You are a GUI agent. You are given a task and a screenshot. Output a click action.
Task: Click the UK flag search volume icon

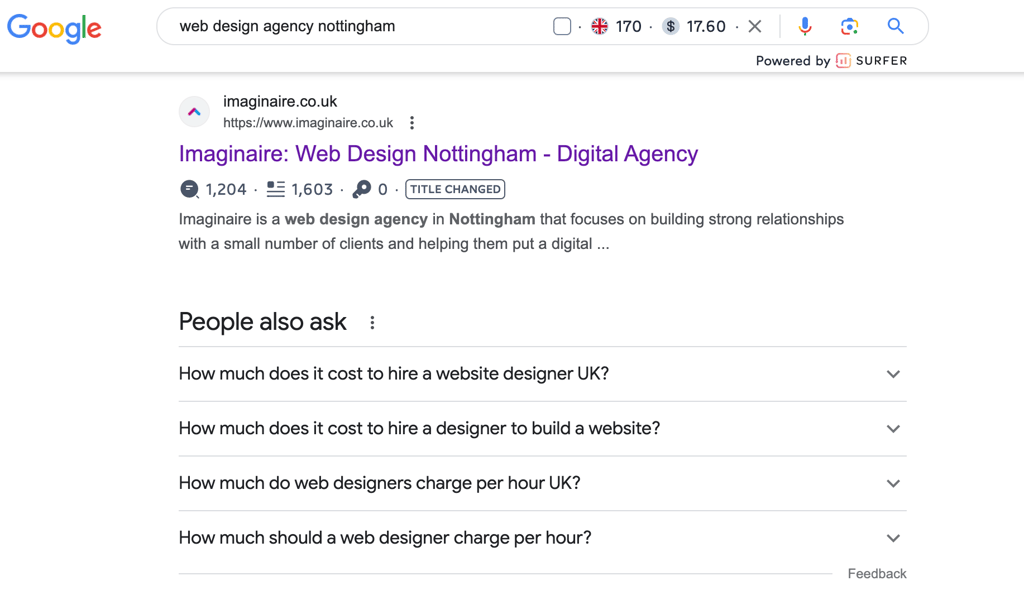[600, 26]
